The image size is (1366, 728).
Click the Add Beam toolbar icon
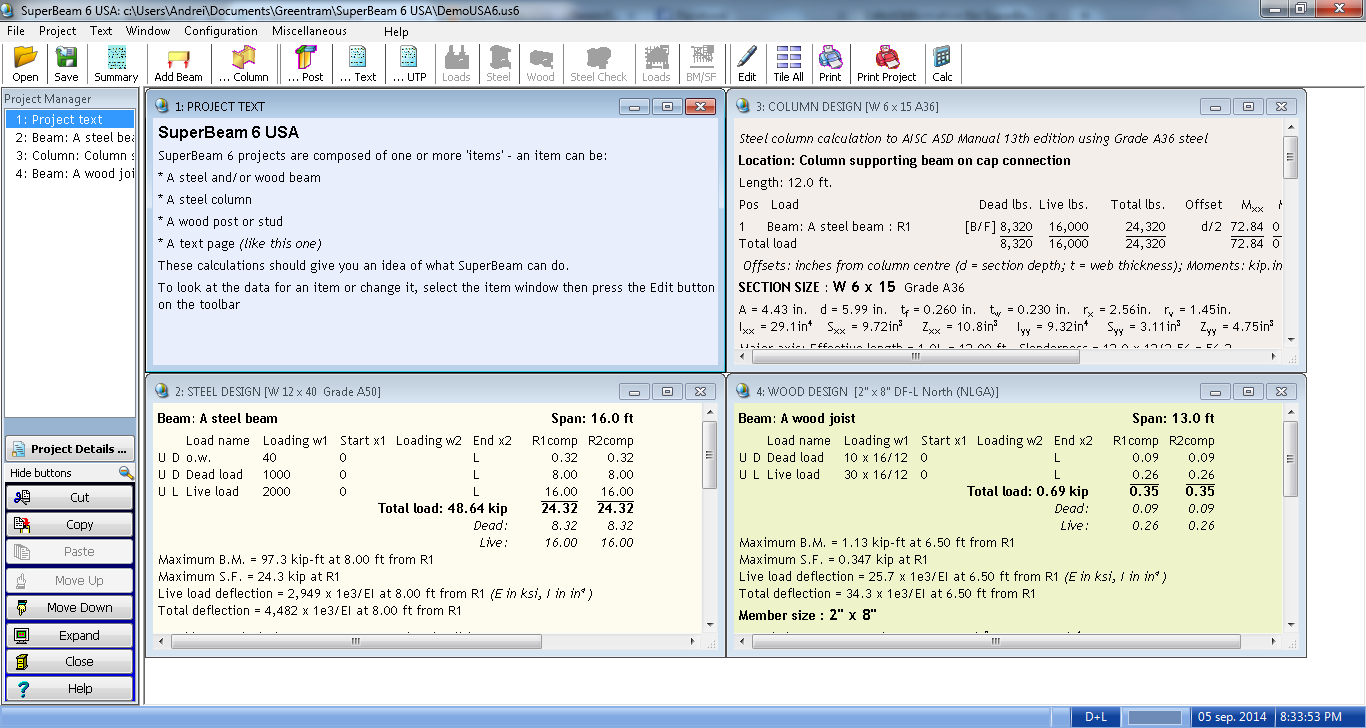pos(178,63)
